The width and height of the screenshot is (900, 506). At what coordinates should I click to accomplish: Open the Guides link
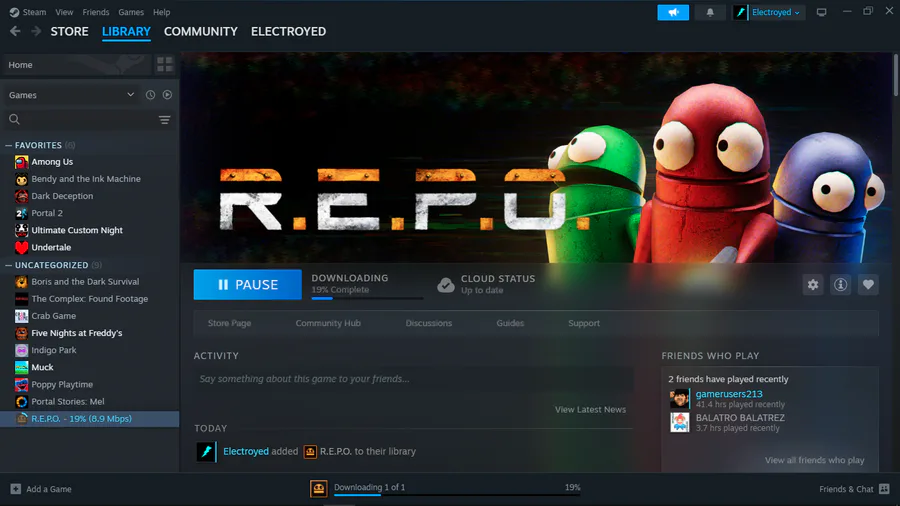(x=510, y=324)
